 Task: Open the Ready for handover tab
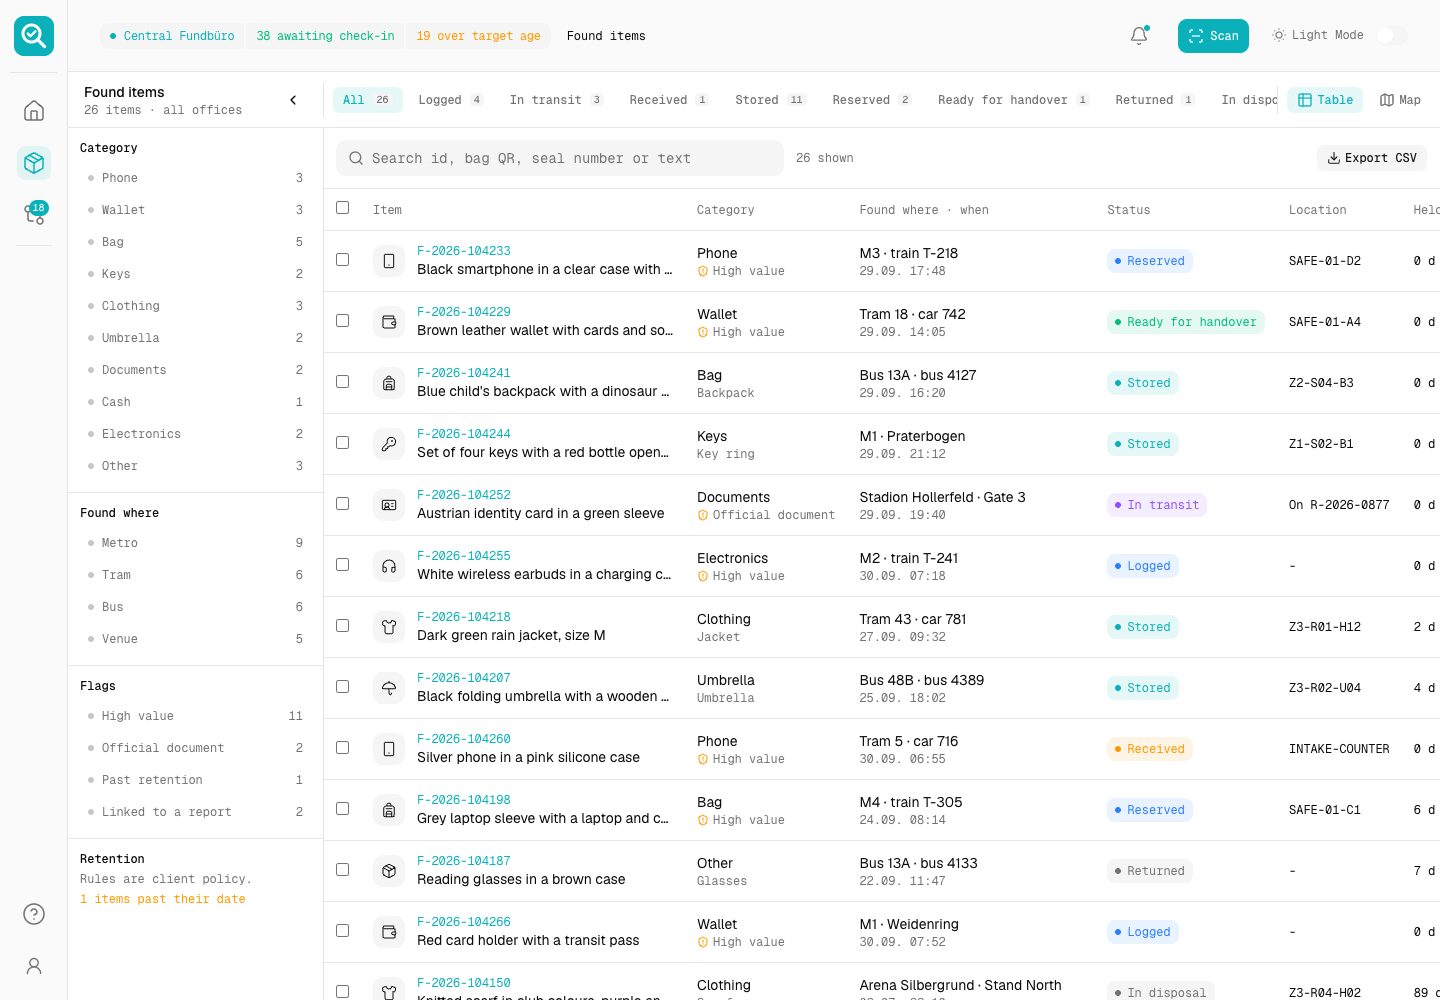1013,100
